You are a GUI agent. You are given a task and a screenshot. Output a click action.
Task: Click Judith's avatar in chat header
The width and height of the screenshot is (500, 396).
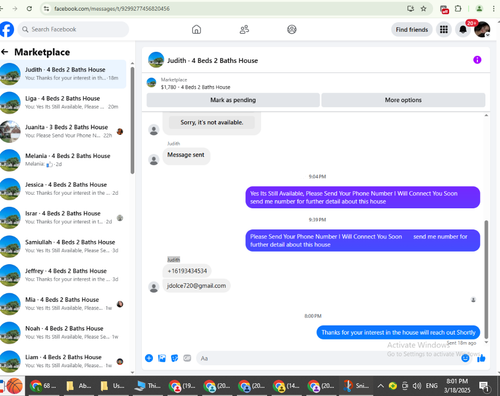point(156,60)
